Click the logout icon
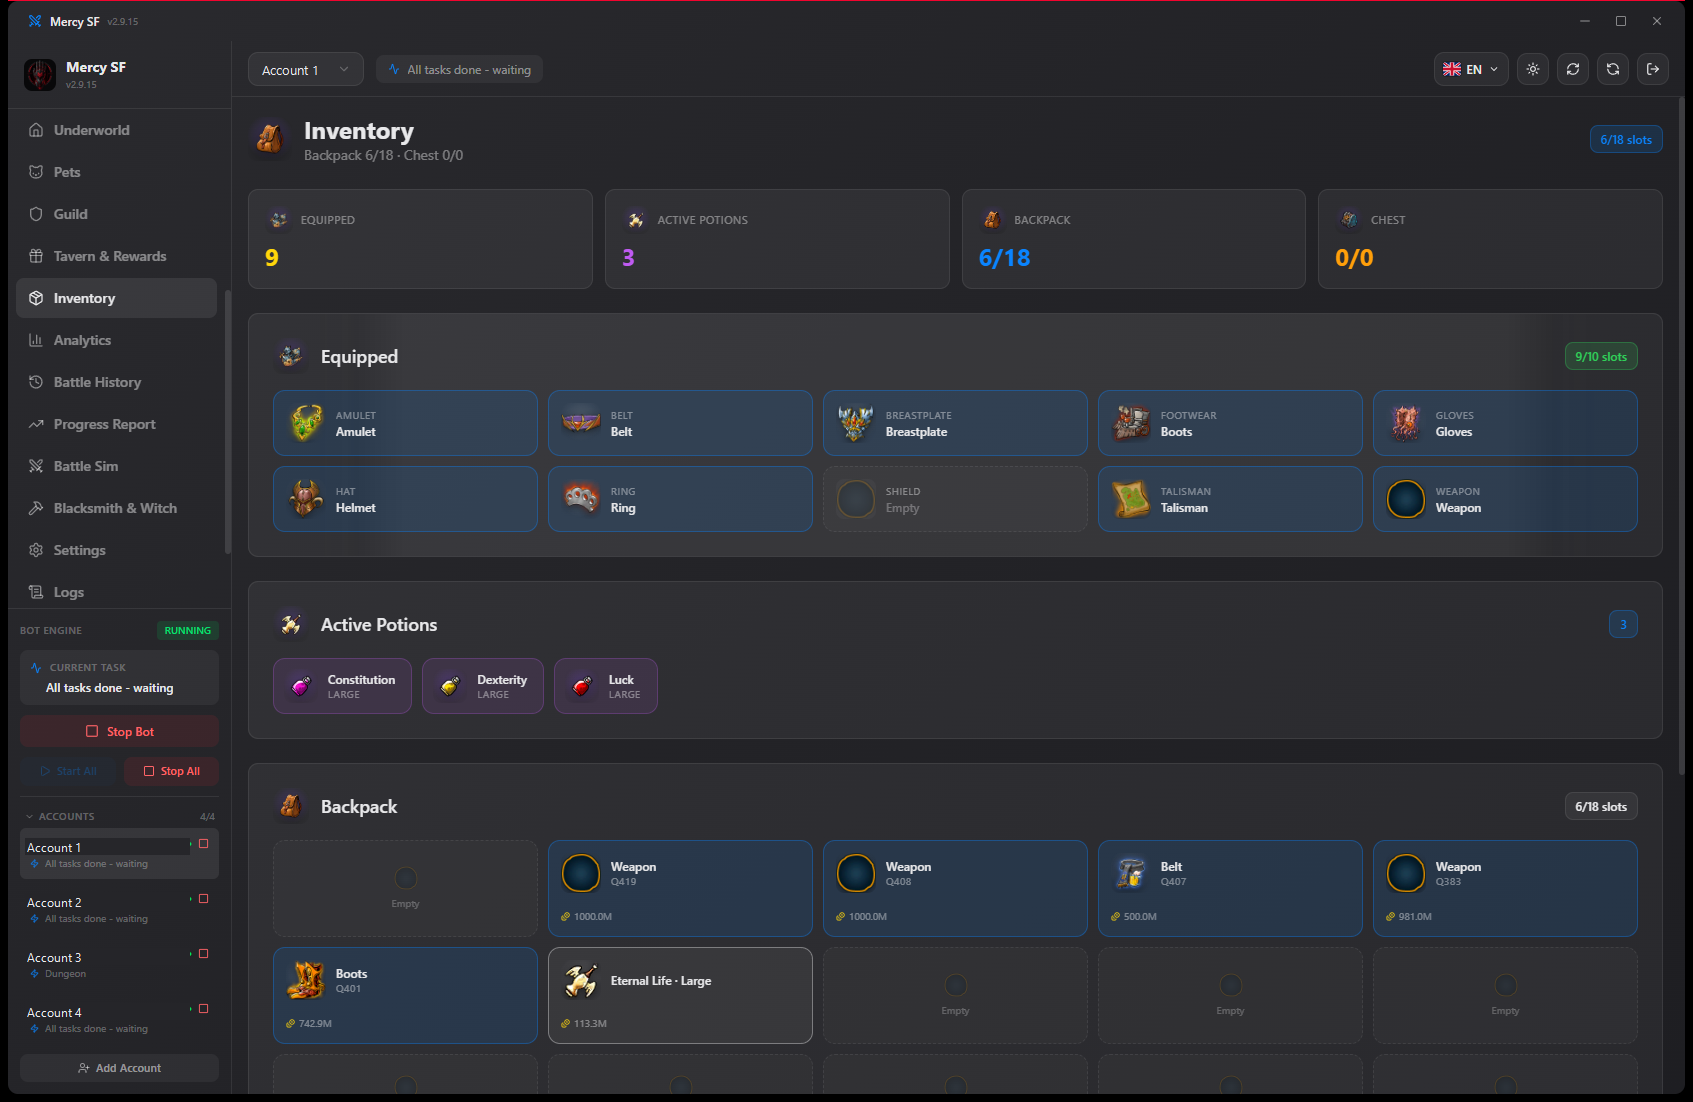This screenshot has height=1102, width=1693. [1653, 69]
